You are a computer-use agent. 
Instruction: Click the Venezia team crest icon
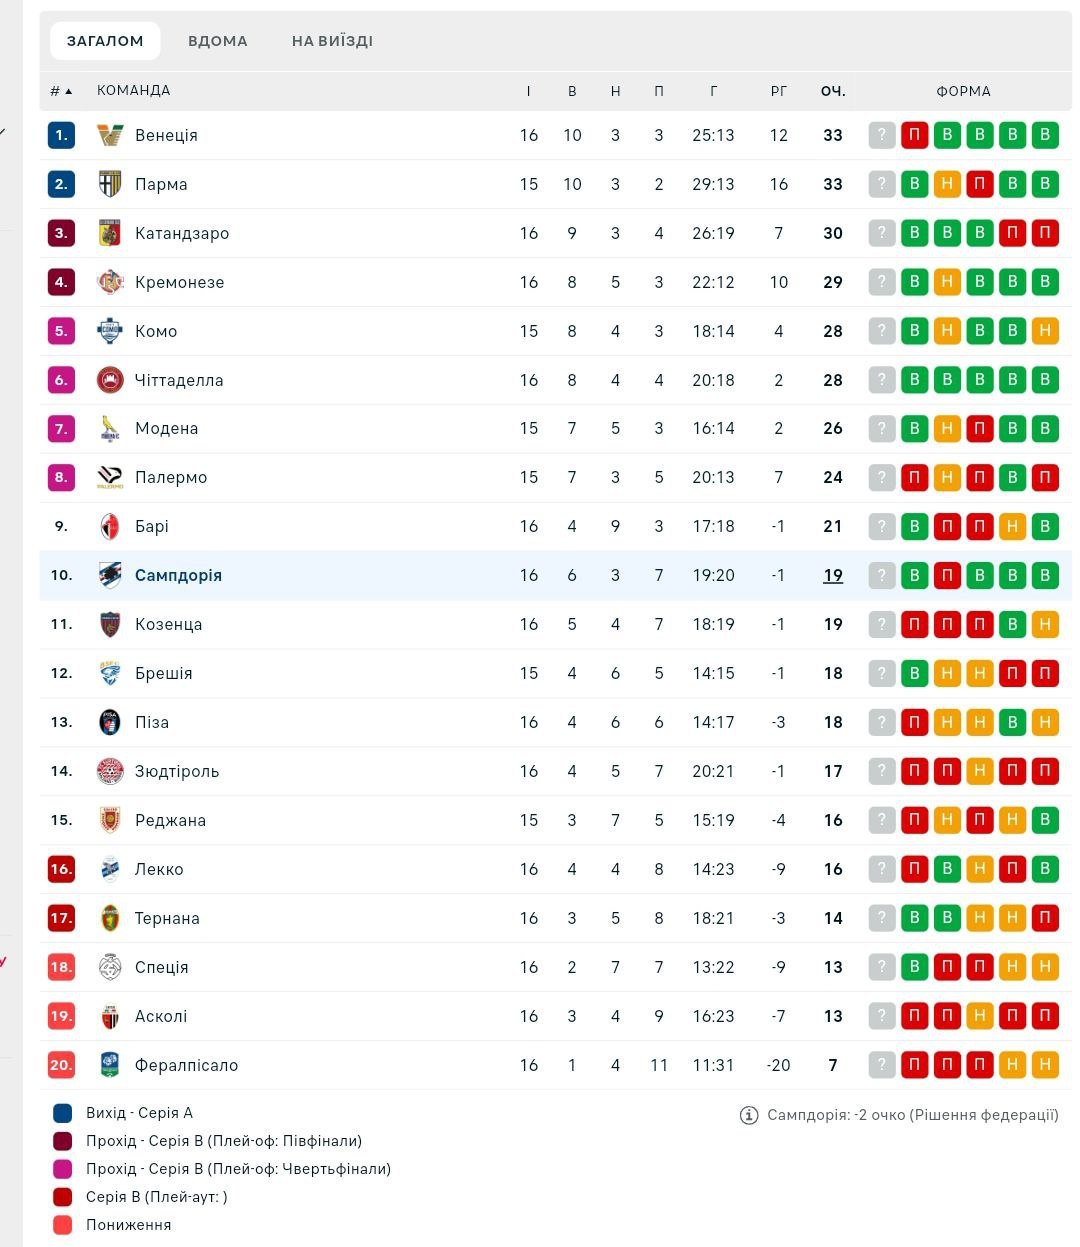coord(110,135)
